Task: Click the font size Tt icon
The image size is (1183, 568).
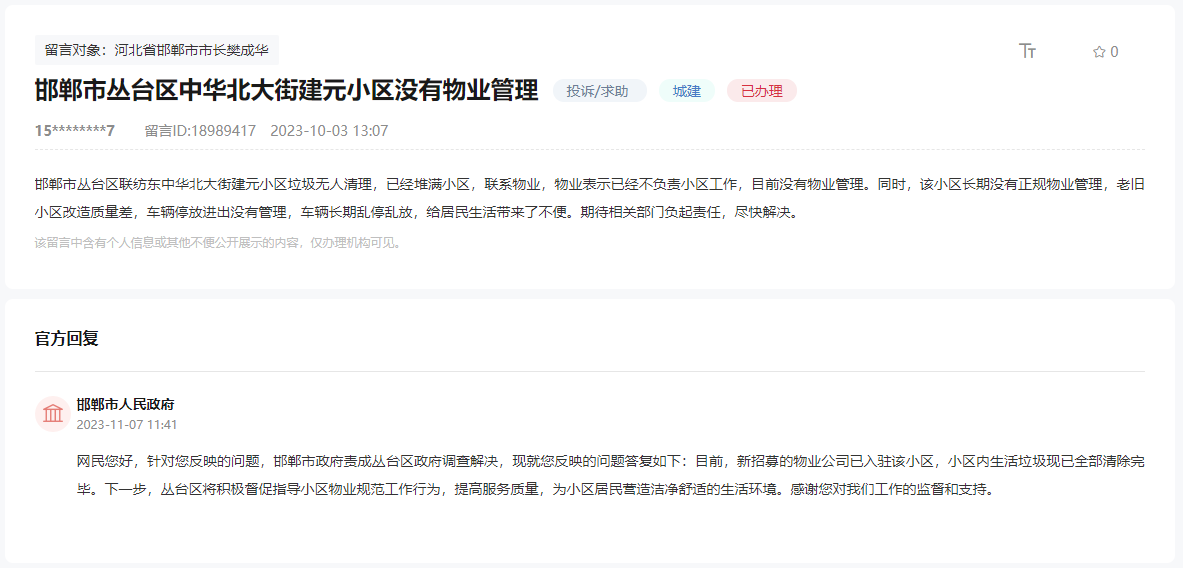Action: click(x=1027, y=51)
